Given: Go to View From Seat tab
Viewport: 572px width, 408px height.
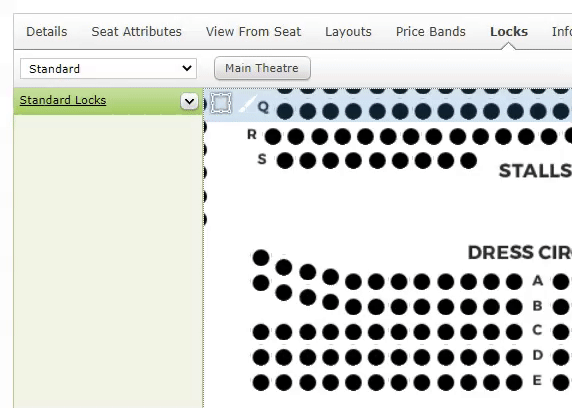Looking at the screenshot, I should click(254, 32).
